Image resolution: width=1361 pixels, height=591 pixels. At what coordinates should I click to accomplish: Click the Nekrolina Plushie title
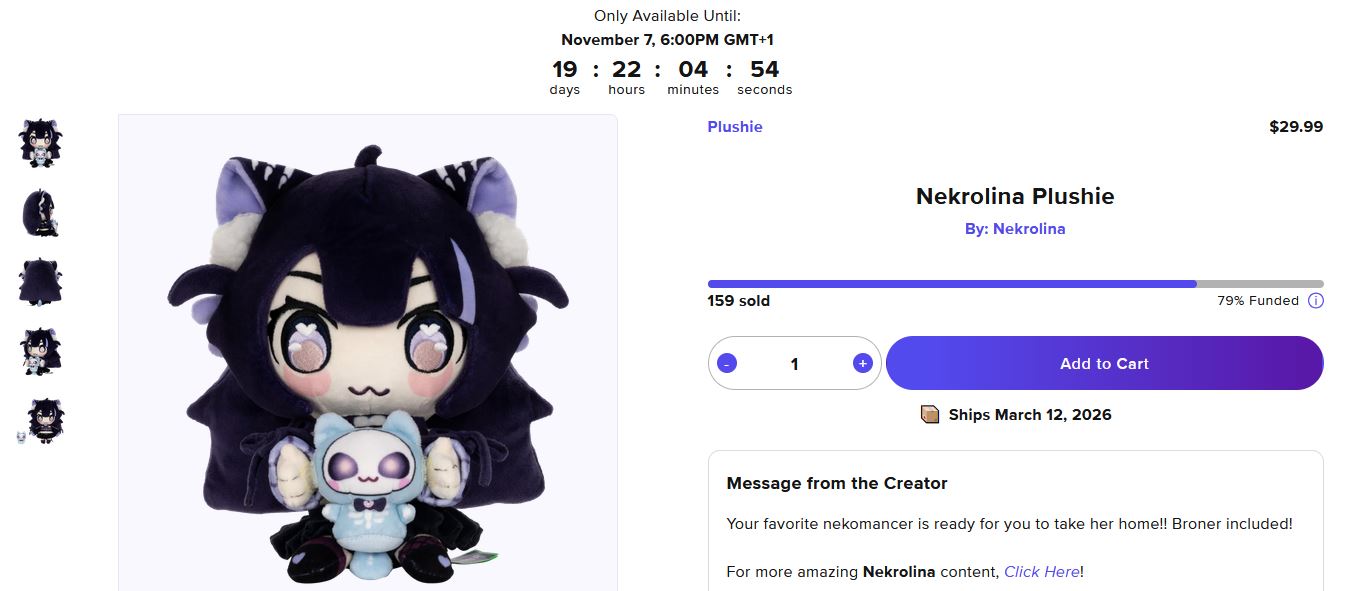click(1015, 196)
